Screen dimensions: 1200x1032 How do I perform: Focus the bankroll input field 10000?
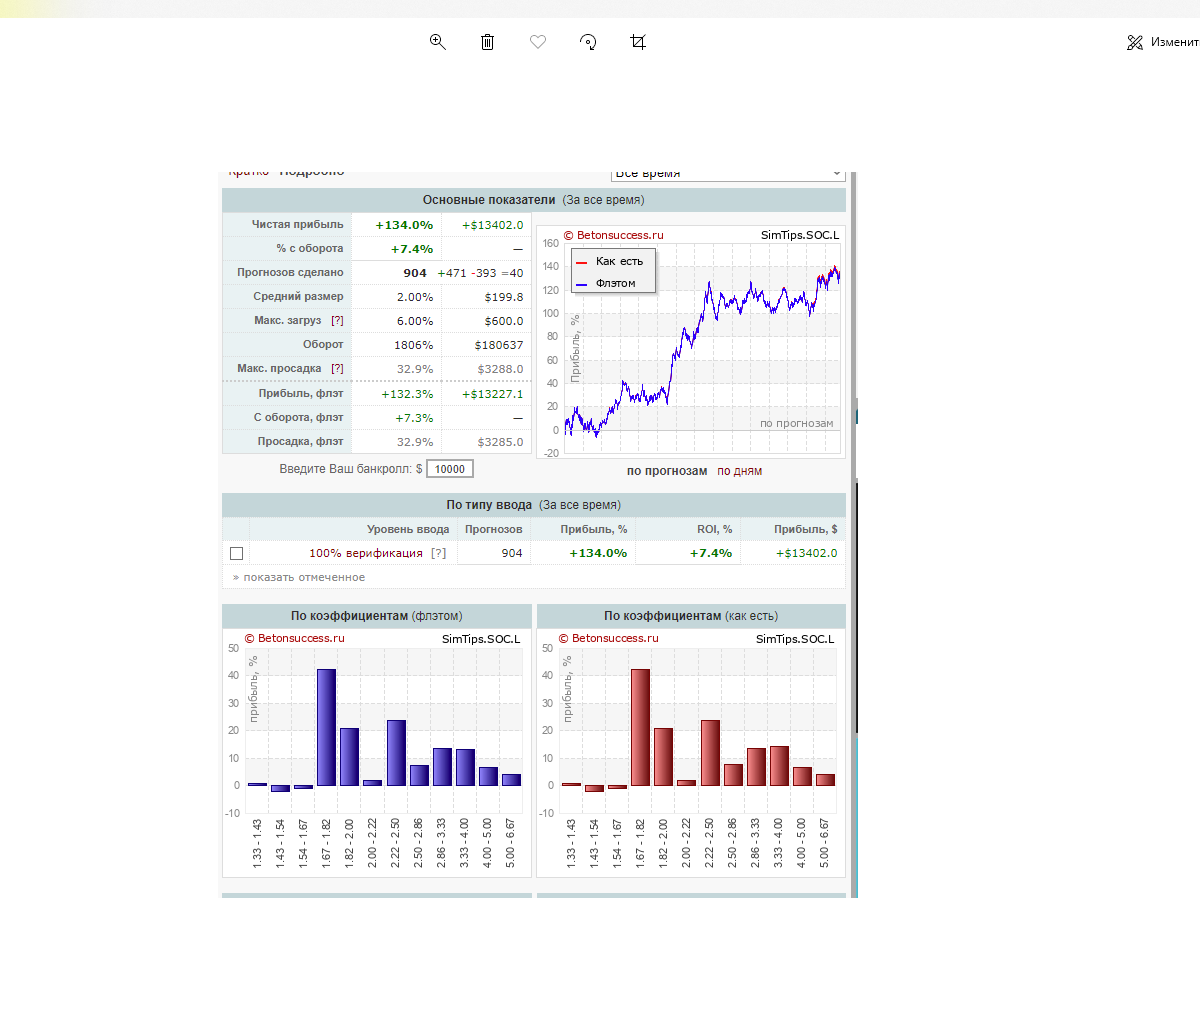tap(450, 469)
